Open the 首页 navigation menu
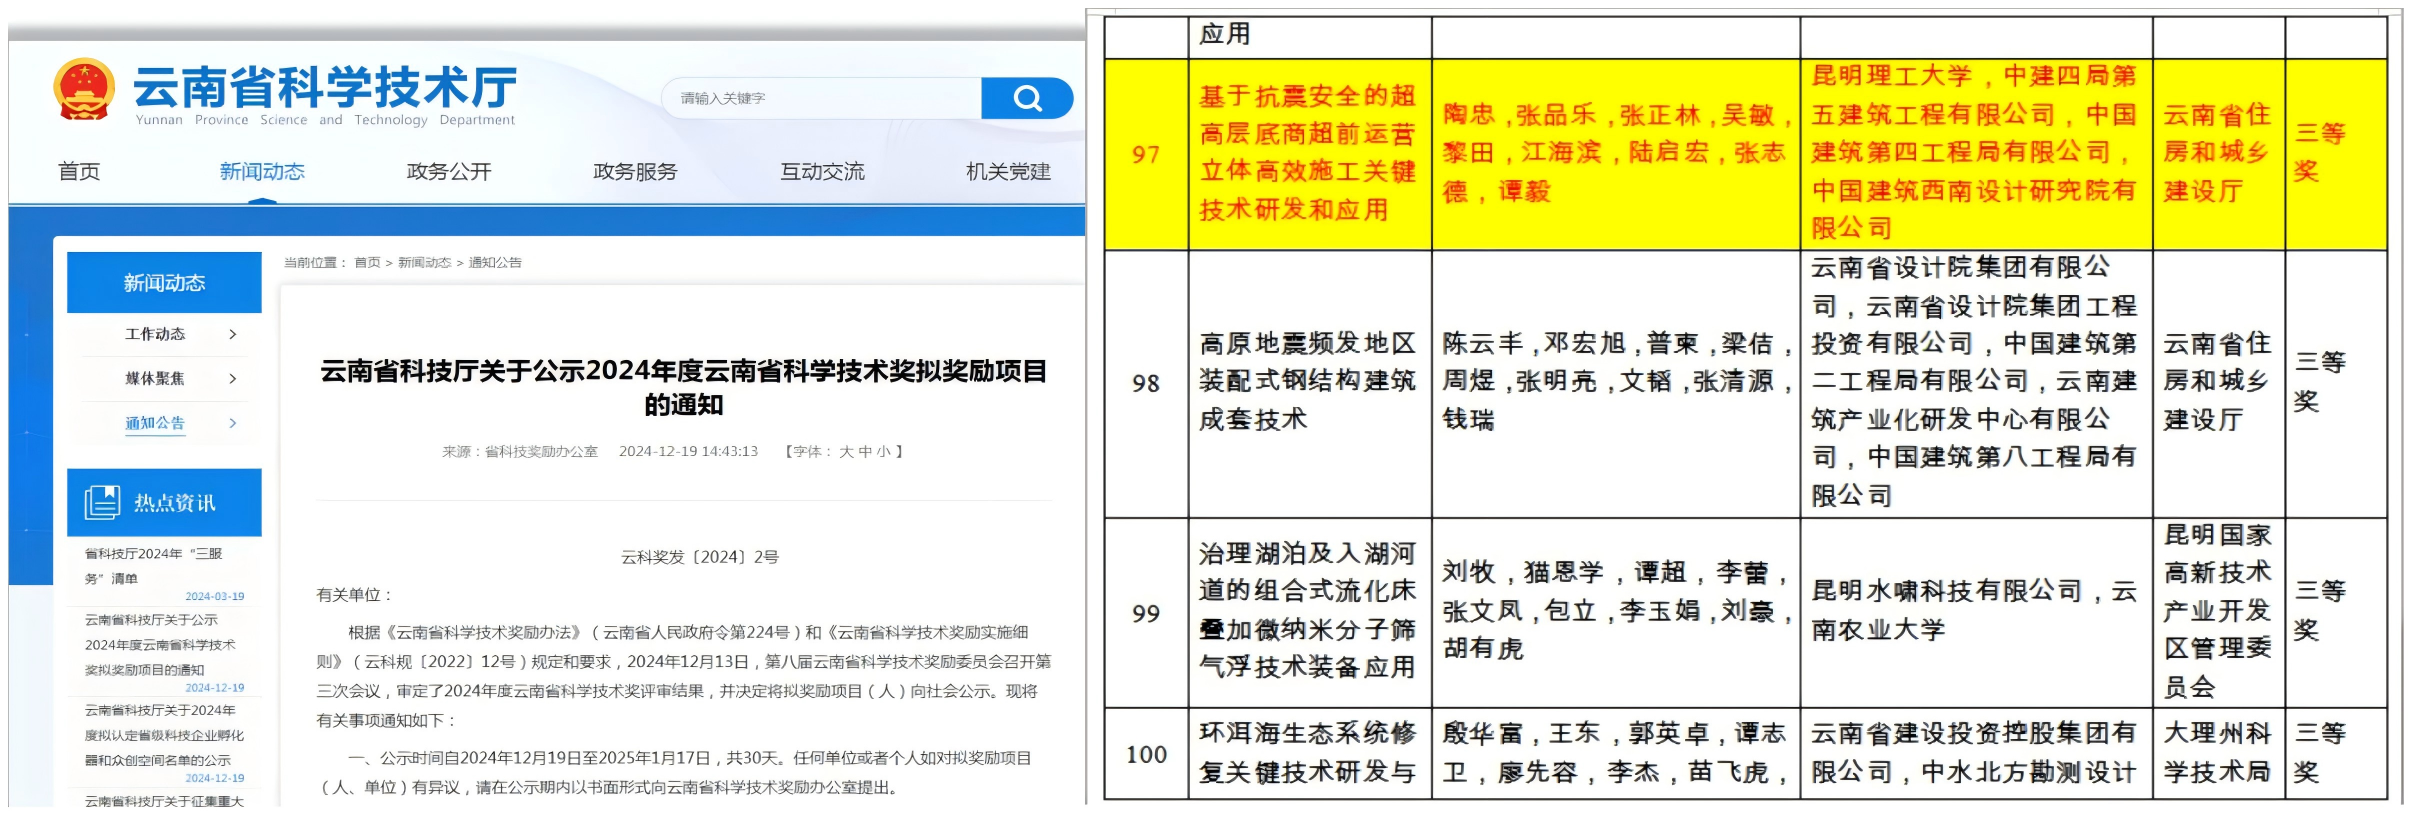 click(x=79, y=172)
